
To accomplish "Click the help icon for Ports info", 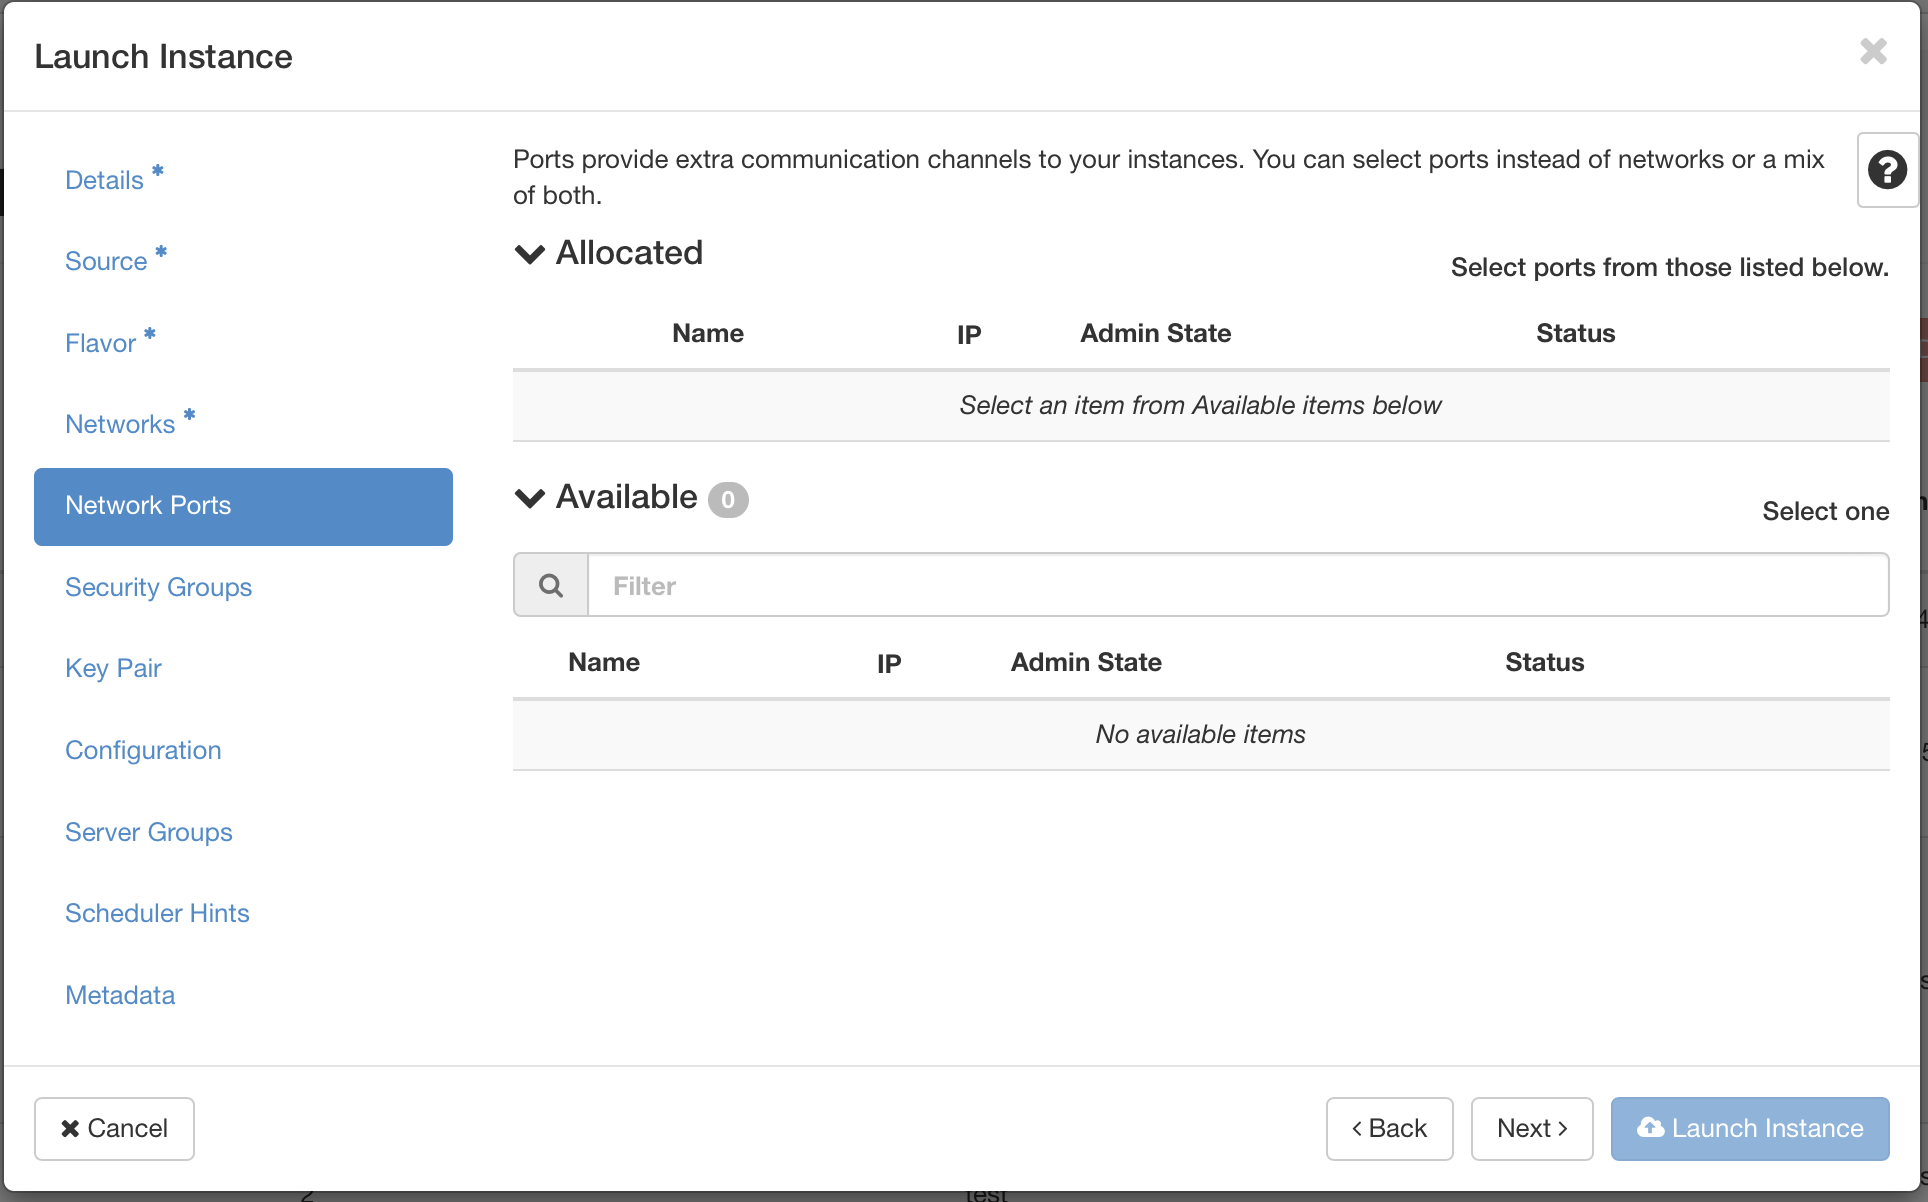I will 1885,170.
